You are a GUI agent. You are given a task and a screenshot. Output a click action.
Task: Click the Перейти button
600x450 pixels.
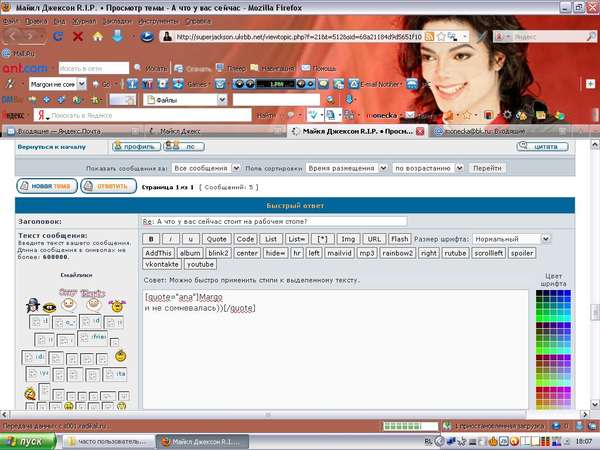click(x=488, y=168)
